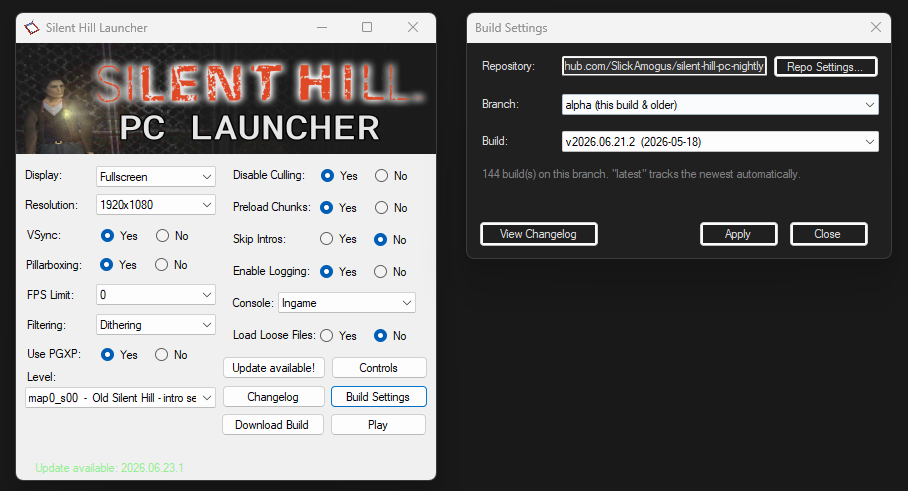Set VSync to Yes
This screenshot has width=908, height=491.
click(107, 235)
